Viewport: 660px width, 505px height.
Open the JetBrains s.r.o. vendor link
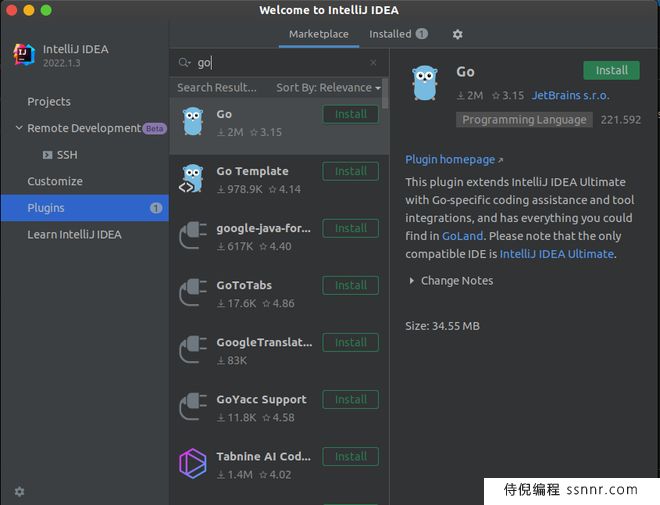[x=570, y=96]
